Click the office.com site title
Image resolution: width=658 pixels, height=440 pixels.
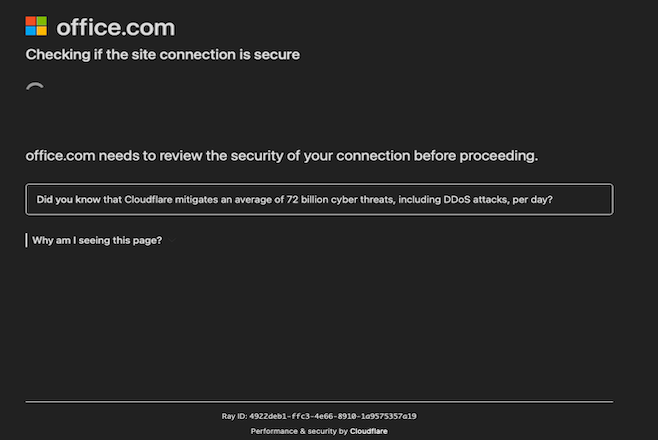115,27
